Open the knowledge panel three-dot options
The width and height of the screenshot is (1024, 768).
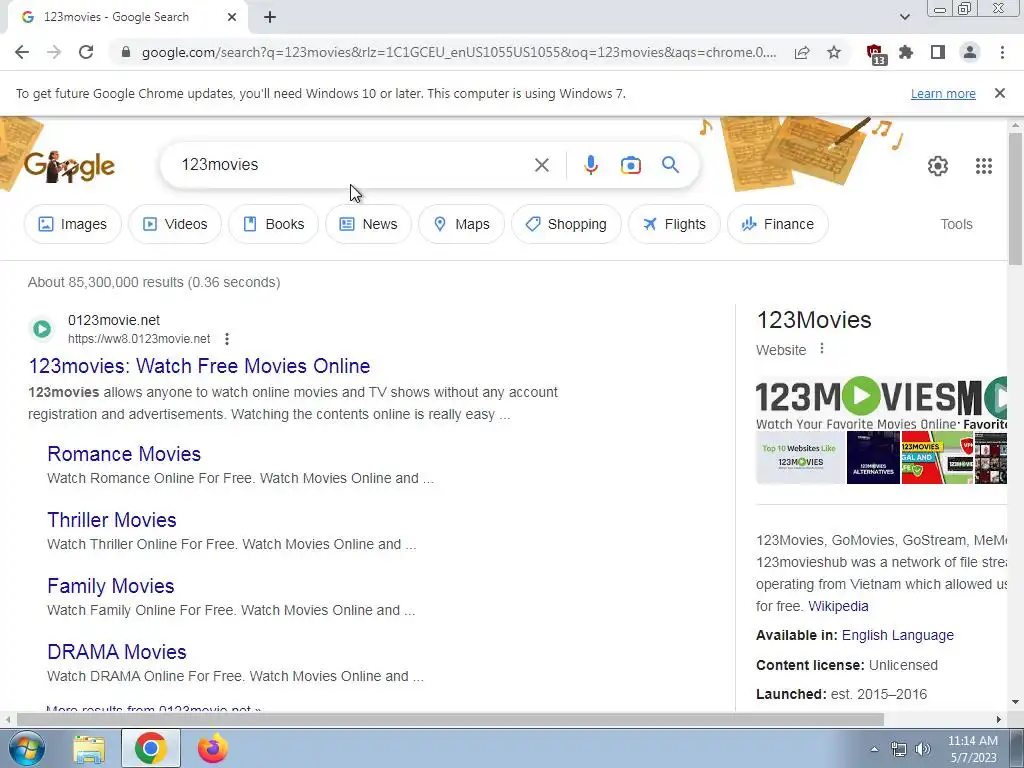coord(822,349)
